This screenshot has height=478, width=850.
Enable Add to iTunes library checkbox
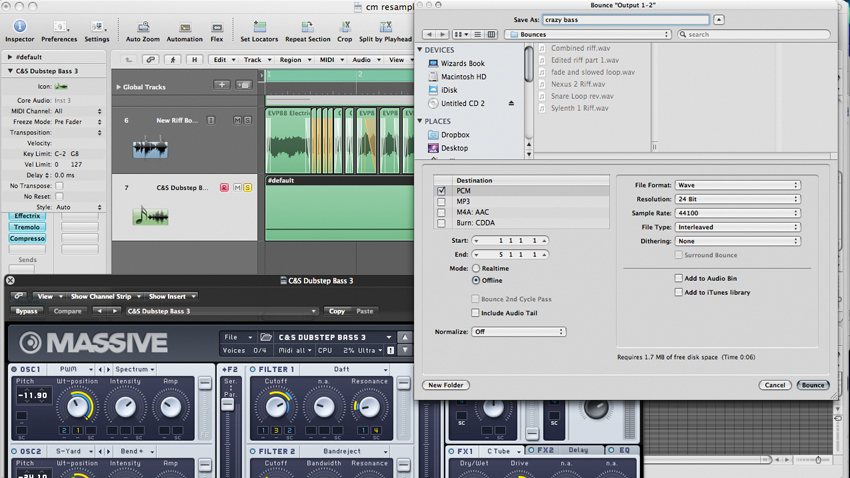(x=678, y=292)
